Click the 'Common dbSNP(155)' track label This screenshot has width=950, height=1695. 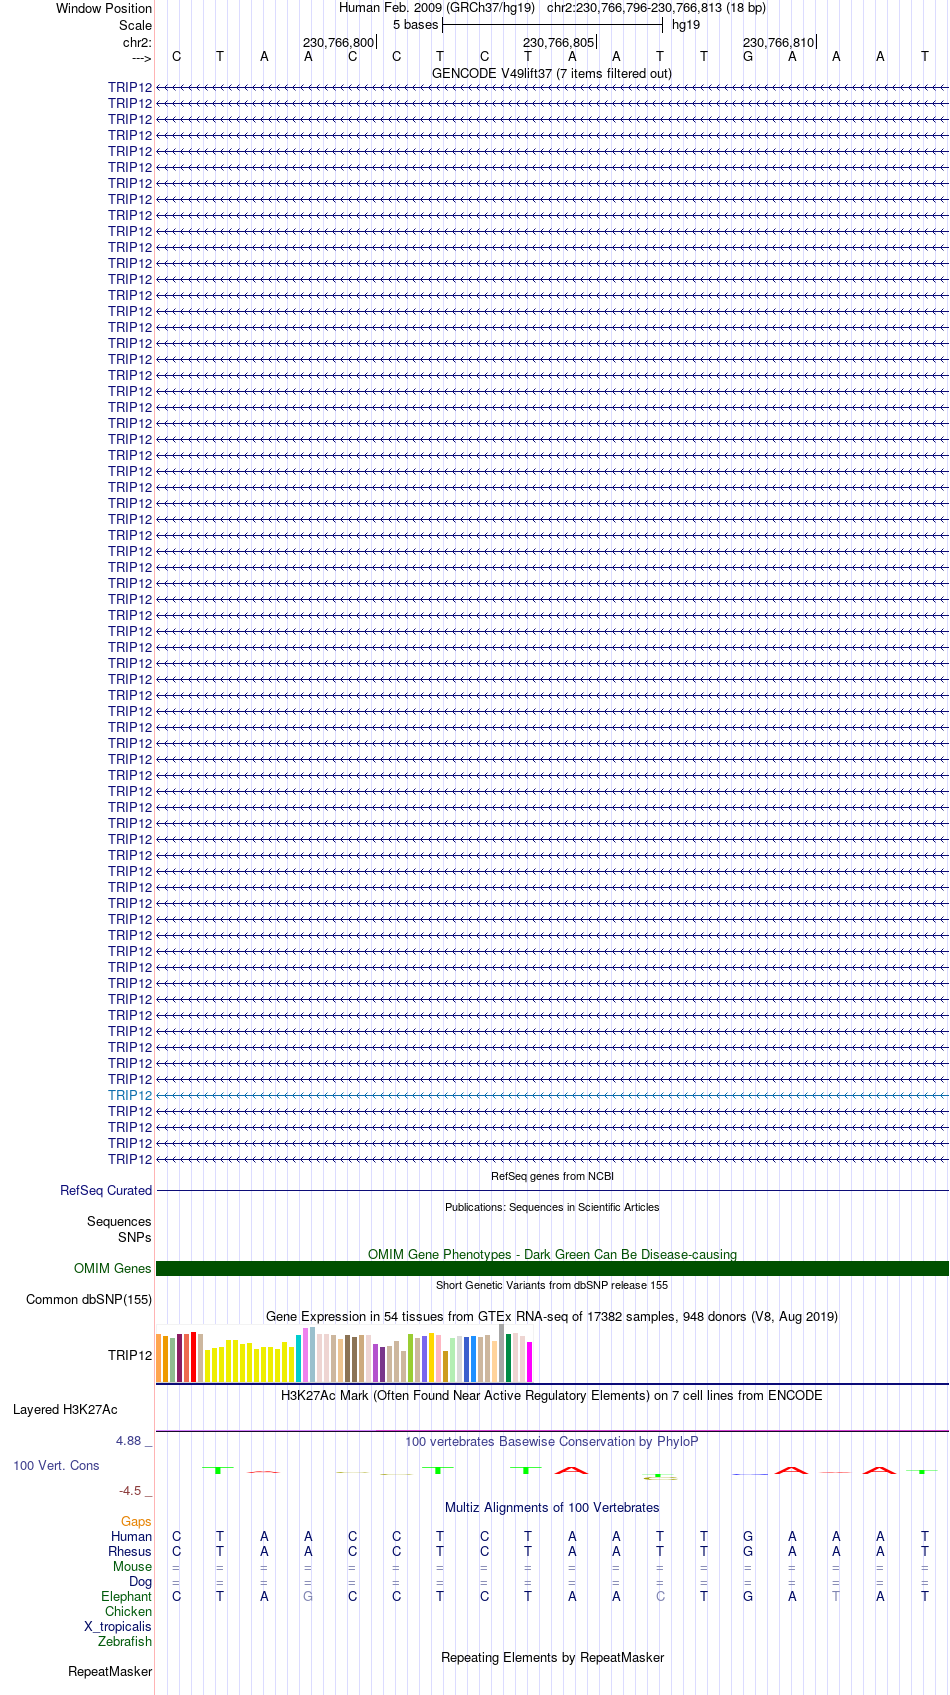tap(89, 1300)
